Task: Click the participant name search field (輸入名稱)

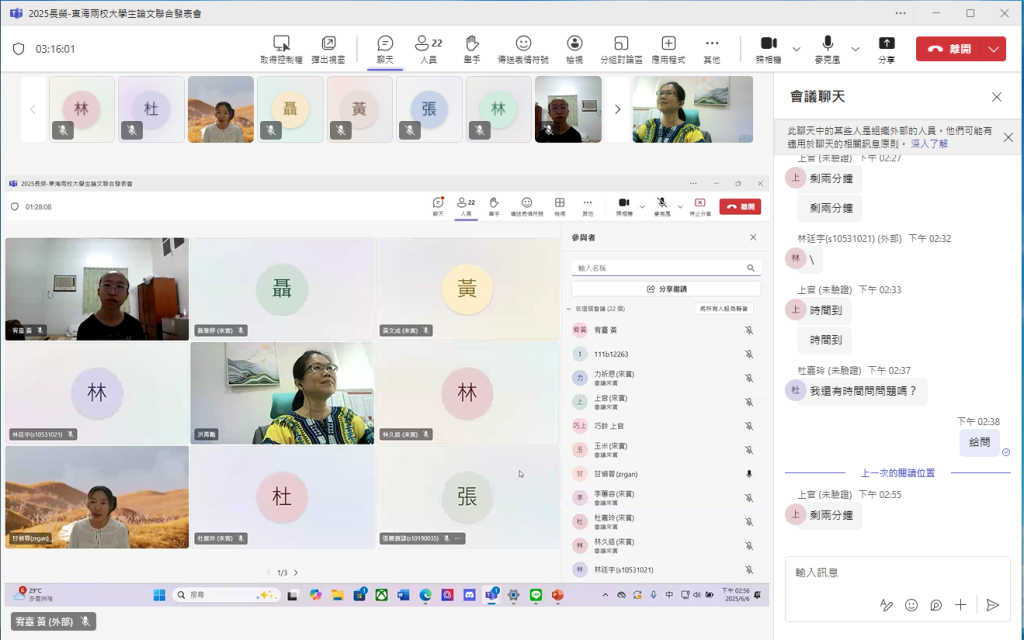Action: coord(665,268)
